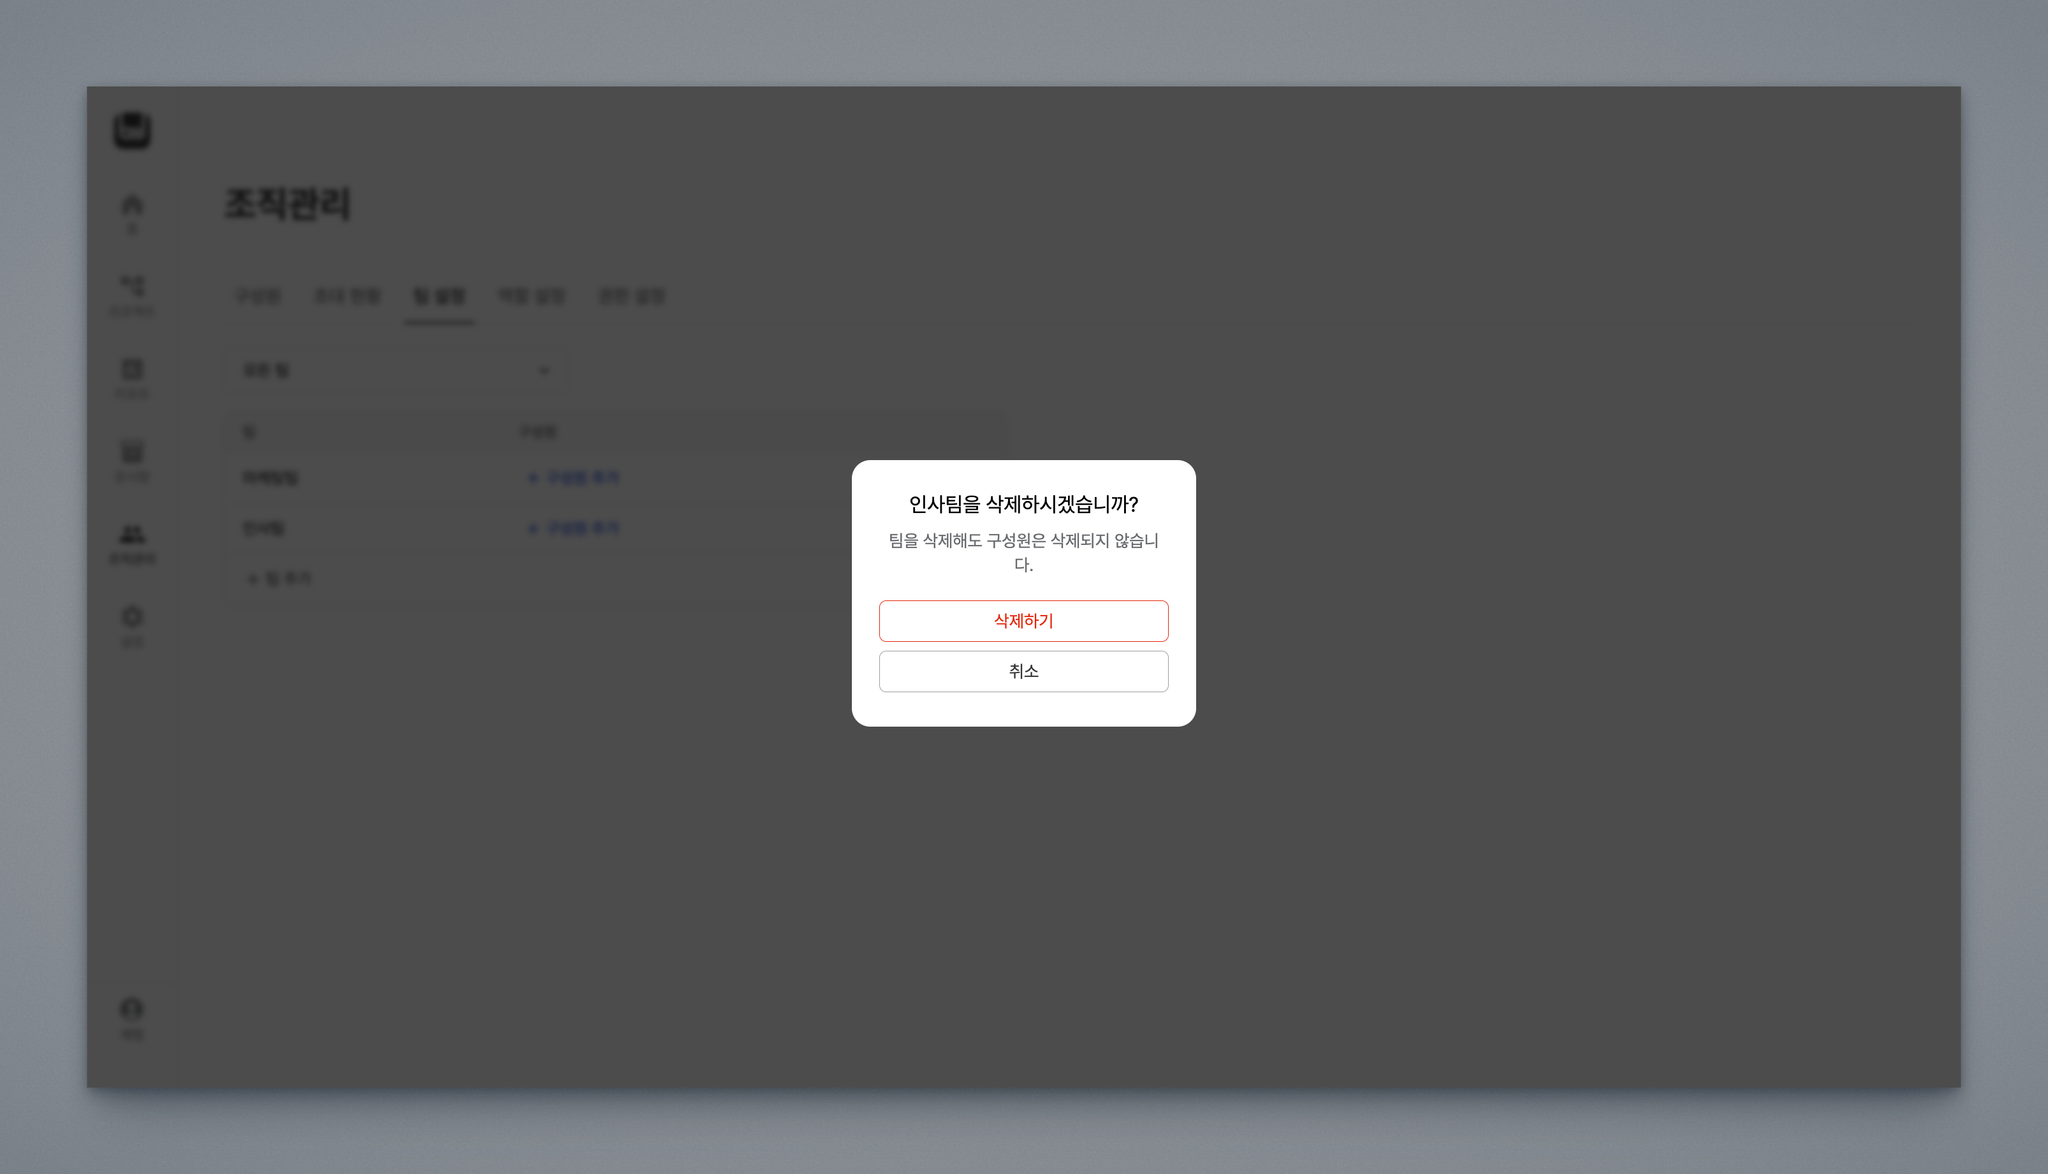
Task: Switch to the 구성원 tab
Action: pyautogui.click(x=258, y=296)
